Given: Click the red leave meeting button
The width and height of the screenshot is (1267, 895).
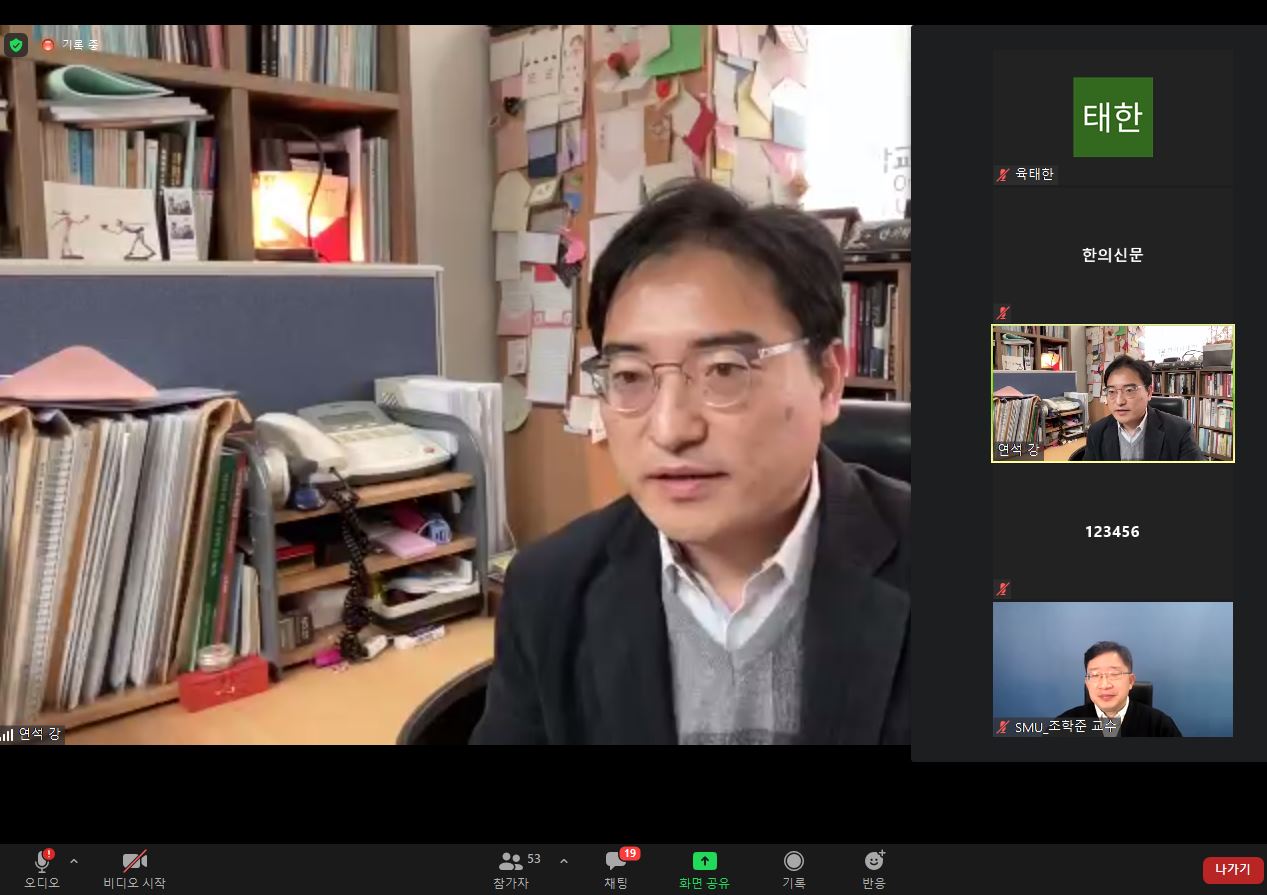Looking at the screenshot, I should click(1232, 870).
